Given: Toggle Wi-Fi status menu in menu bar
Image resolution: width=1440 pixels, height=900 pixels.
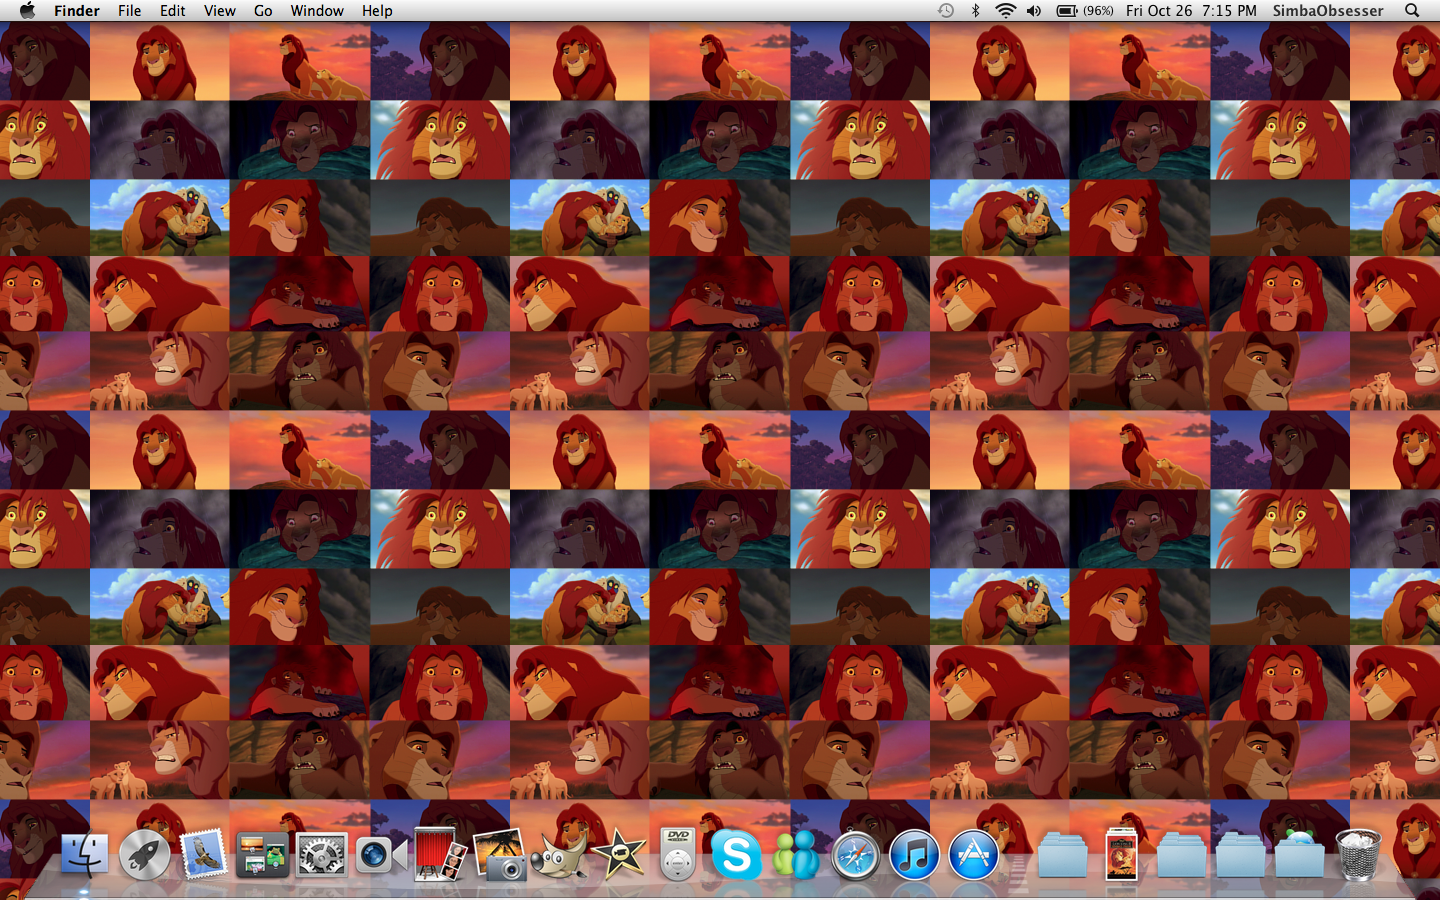Looking at the screenshot, I should click(x=1005, y=11).
